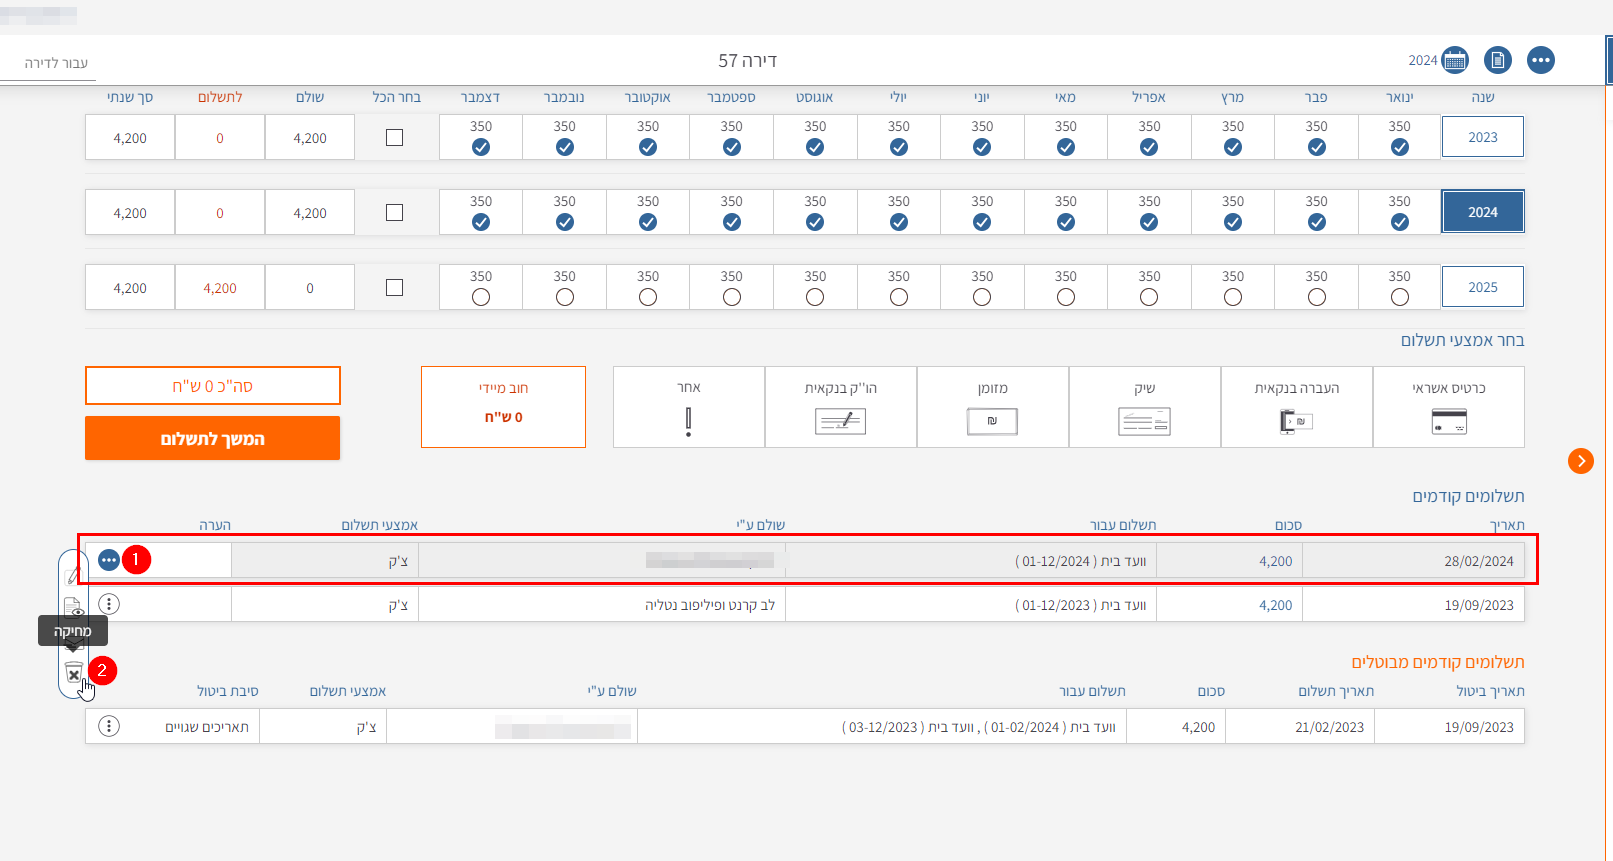Click the trash delete icon in popup menu
The width and height of the screenshot is (1613, 861).
[x=73, y=673]
